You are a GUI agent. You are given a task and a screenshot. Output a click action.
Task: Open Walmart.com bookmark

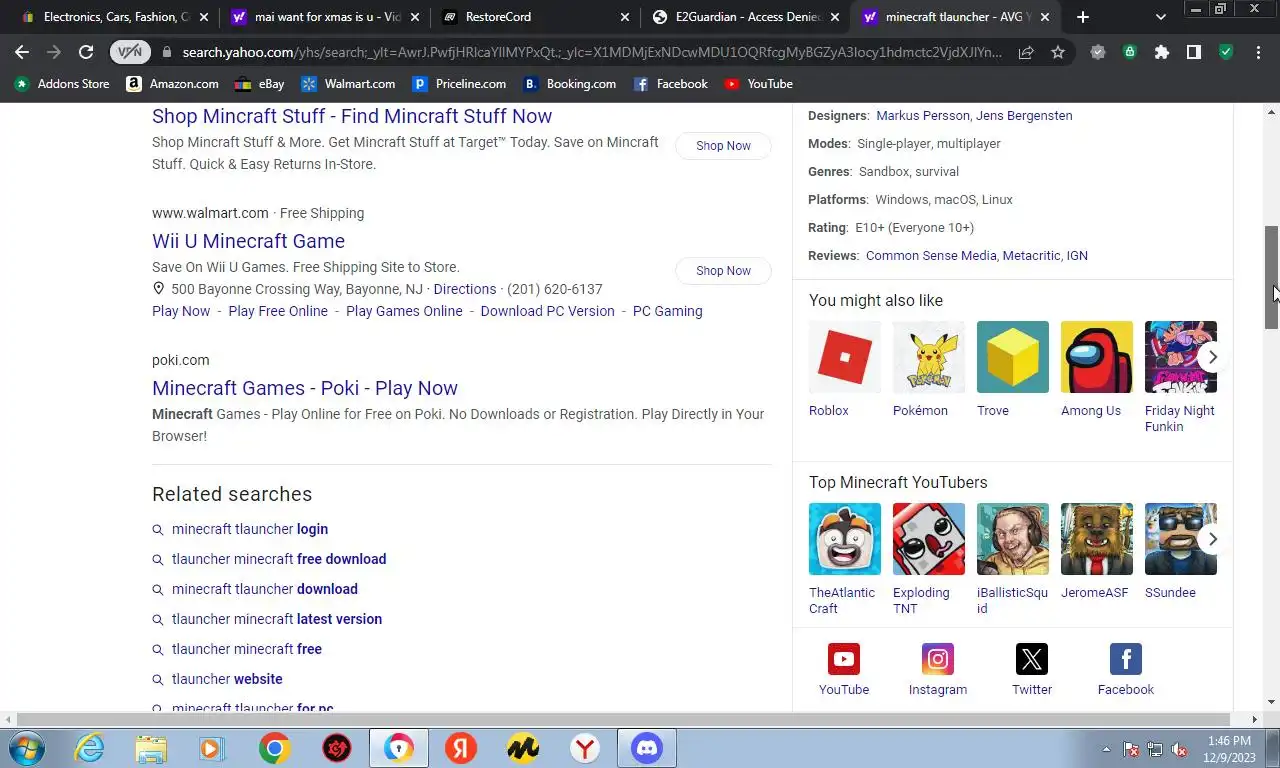pyautogui.click(x=348, y=84)
